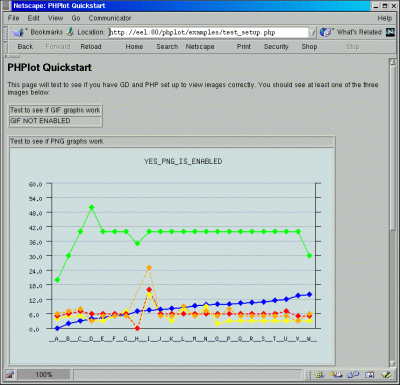Open Composer from the component bar
Screen dimensions: 400x385
(x=386, y=375)
